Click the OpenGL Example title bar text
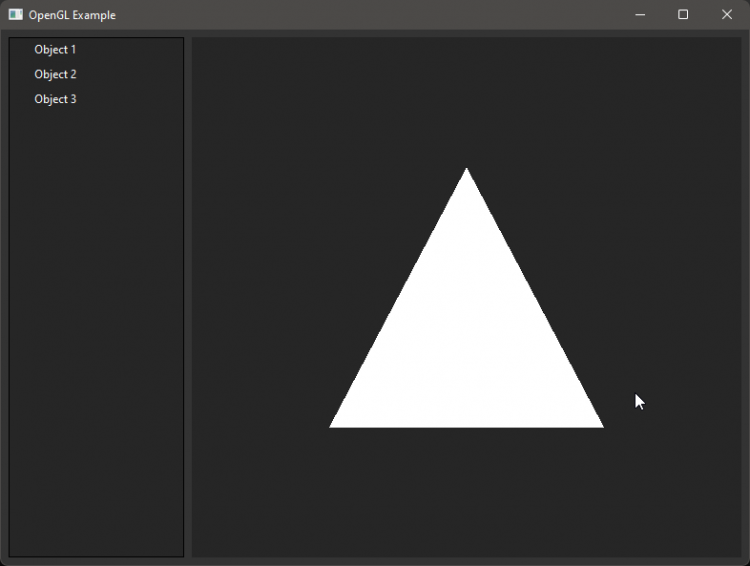The image size is (750, 566). pos(72,15)
